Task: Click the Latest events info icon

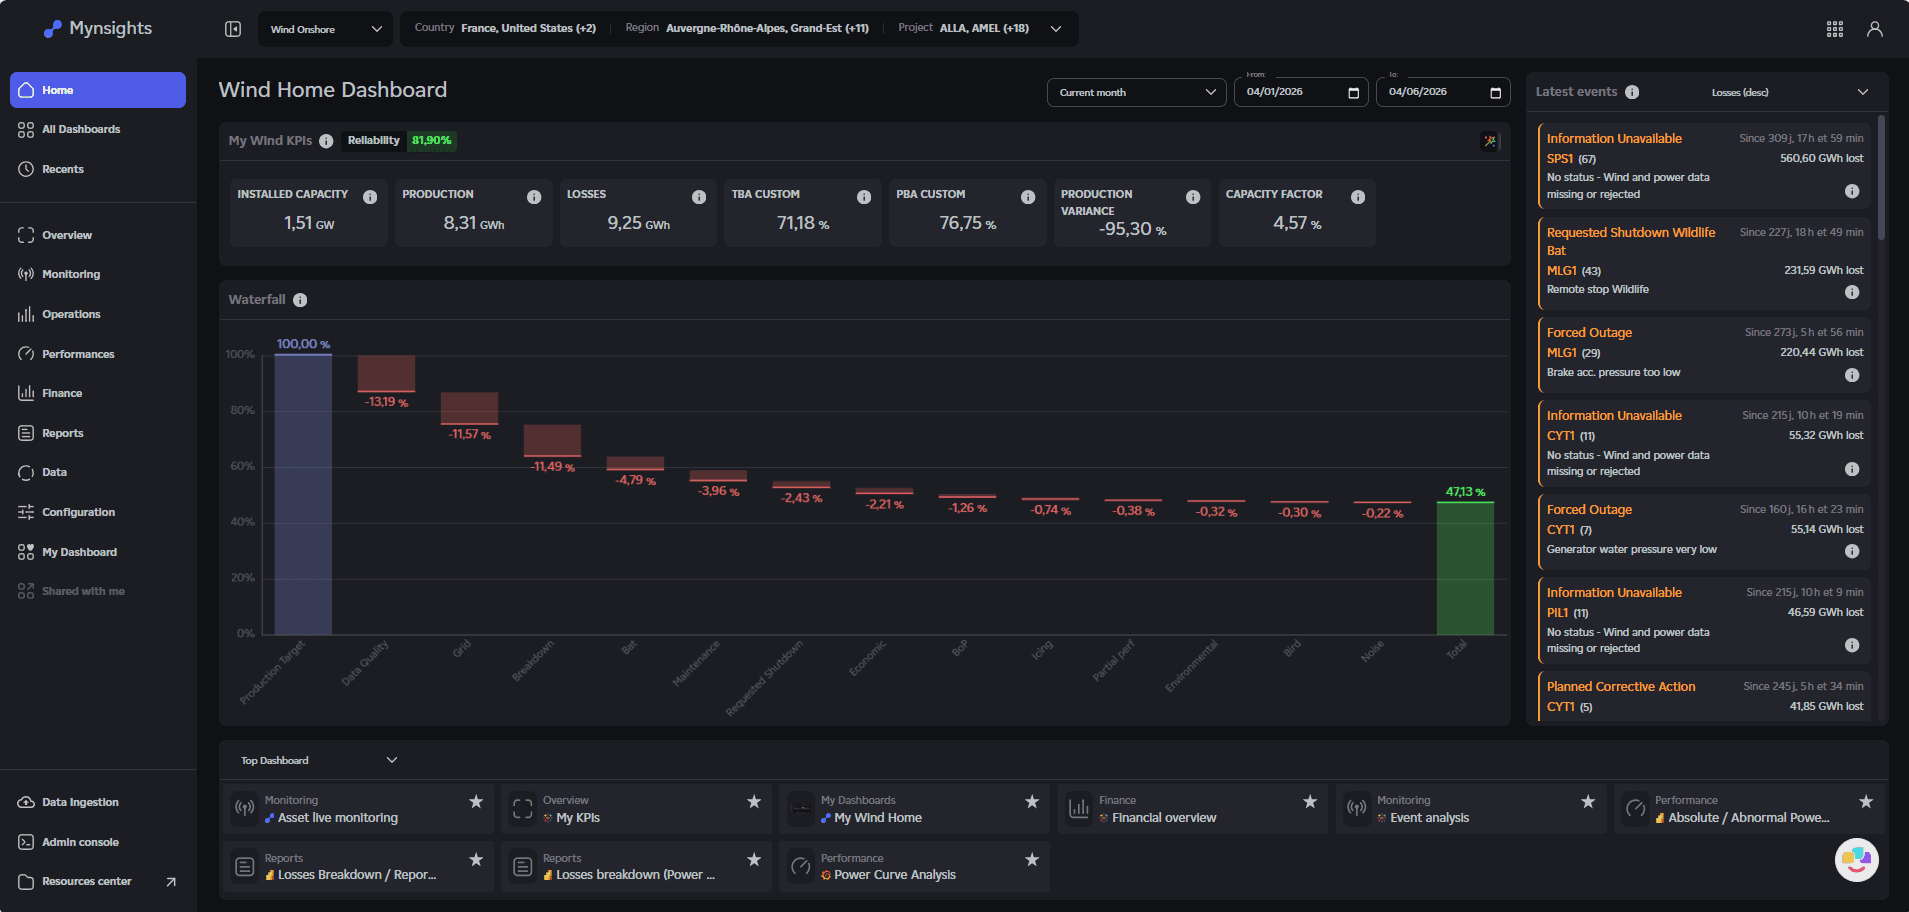Action: [x=1632, y=92]
